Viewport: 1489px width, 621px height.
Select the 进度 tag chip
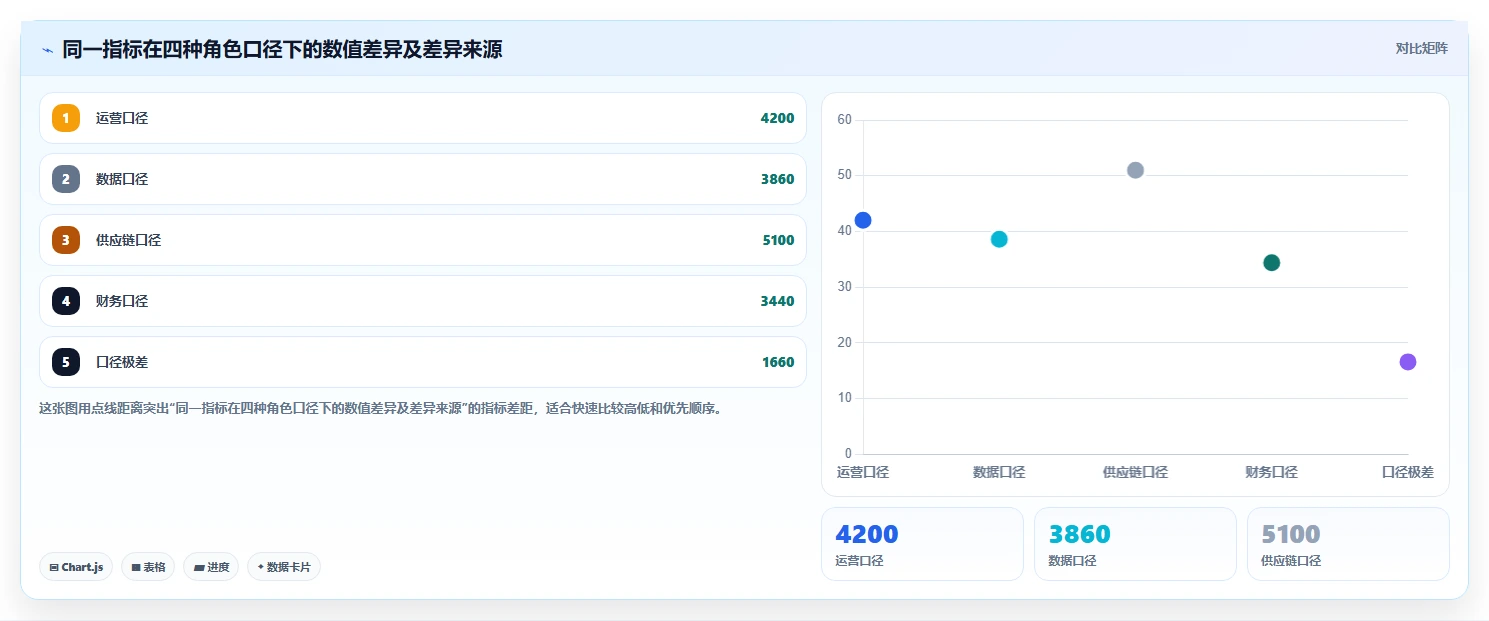211,567
